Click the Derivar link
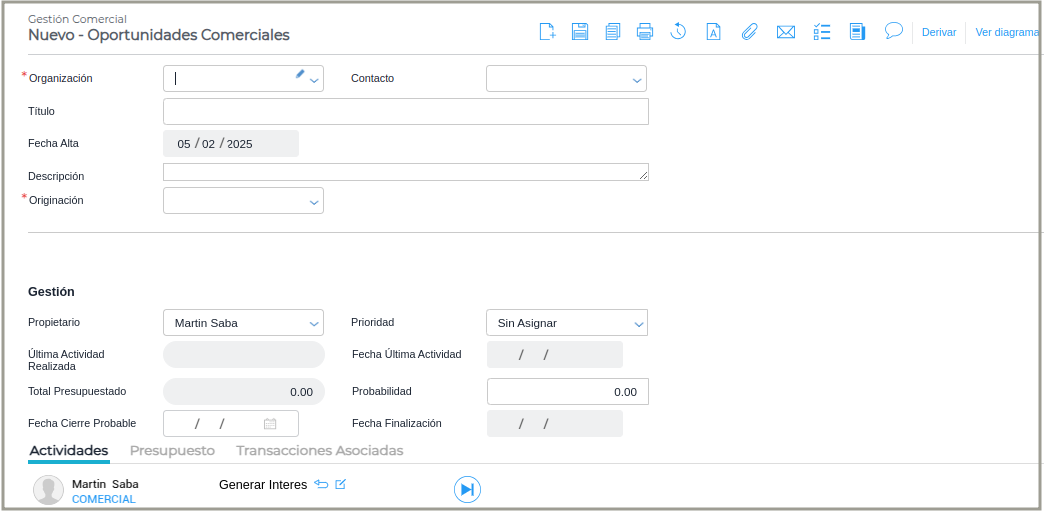 [x=939, y=32]
